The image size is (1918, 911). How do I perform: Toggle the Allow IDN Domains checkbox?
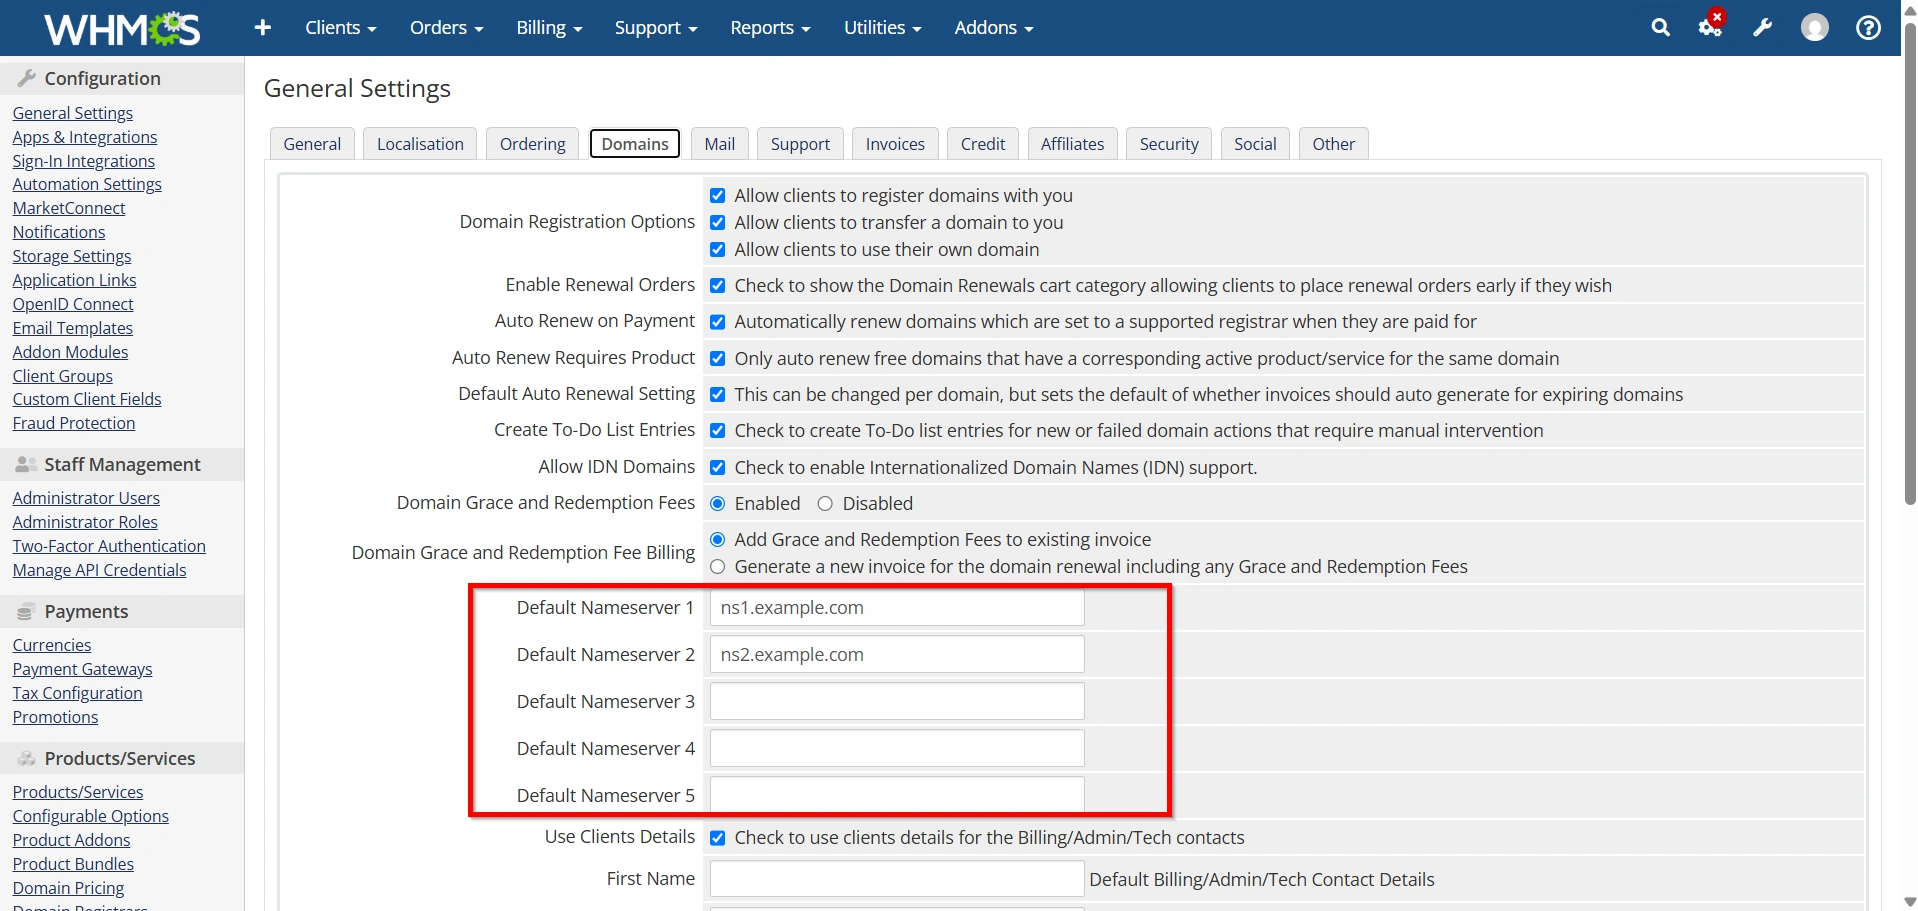point(717,467)
